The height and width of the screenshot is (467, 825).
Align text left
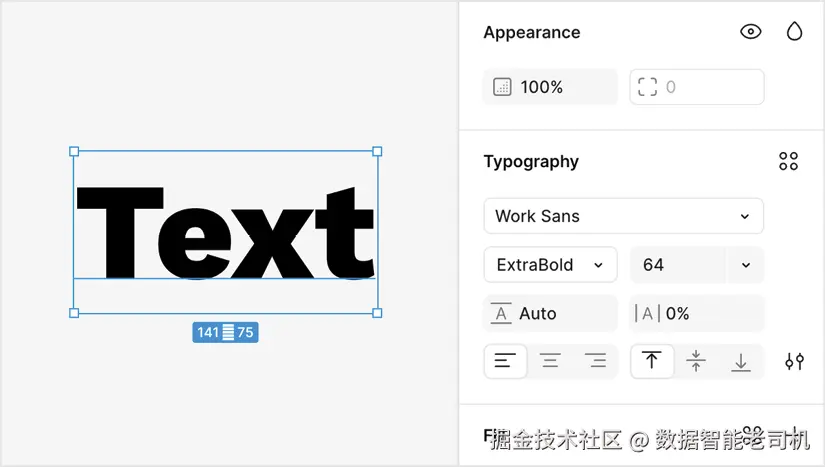[x=505, y=361]
